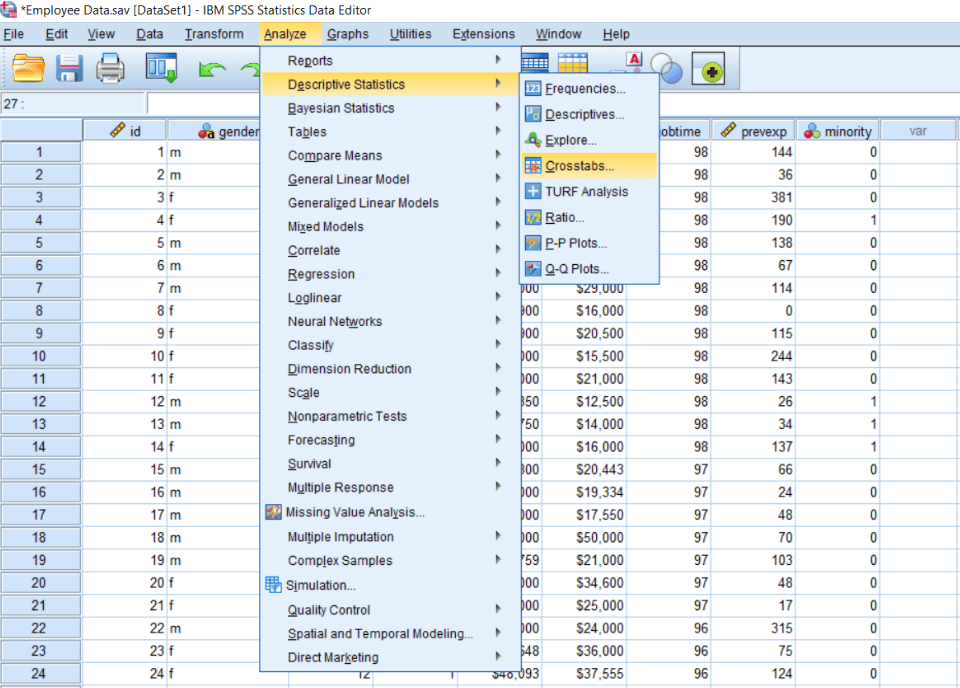The image size is (960, 688).
Task: Select row 10 header
Action: 40,356
